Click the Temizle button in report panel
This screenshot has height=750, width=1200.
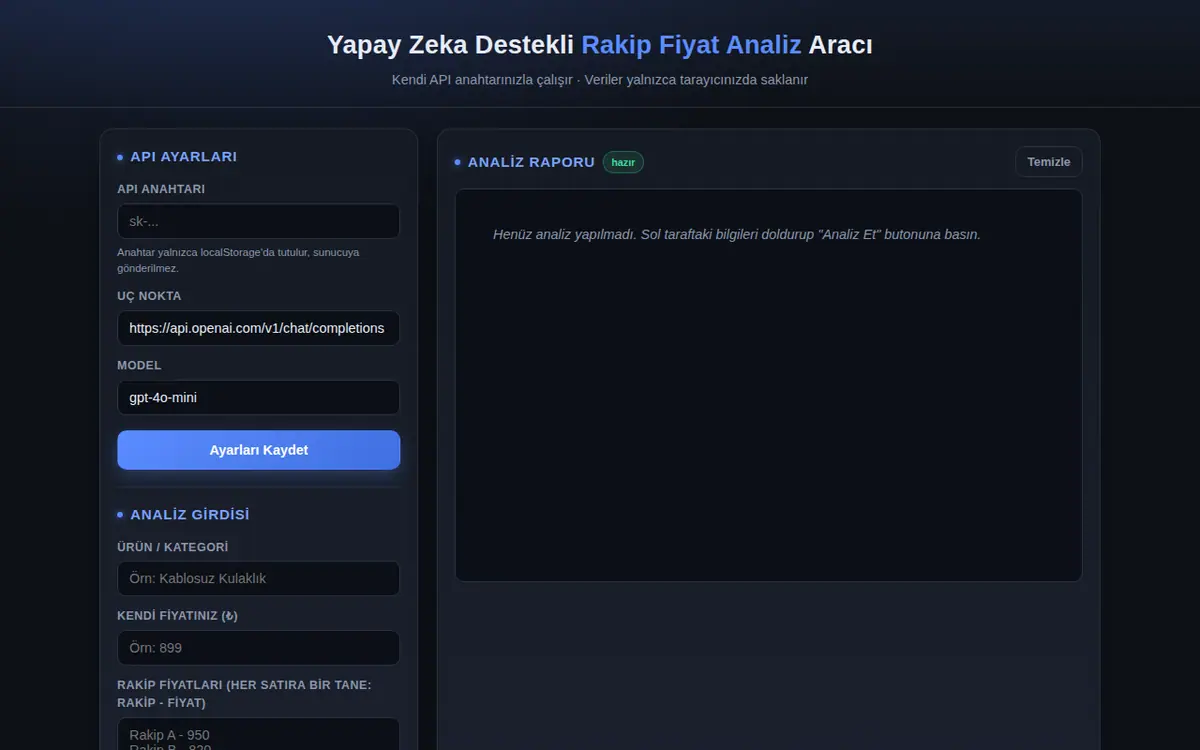[1048, 162]
